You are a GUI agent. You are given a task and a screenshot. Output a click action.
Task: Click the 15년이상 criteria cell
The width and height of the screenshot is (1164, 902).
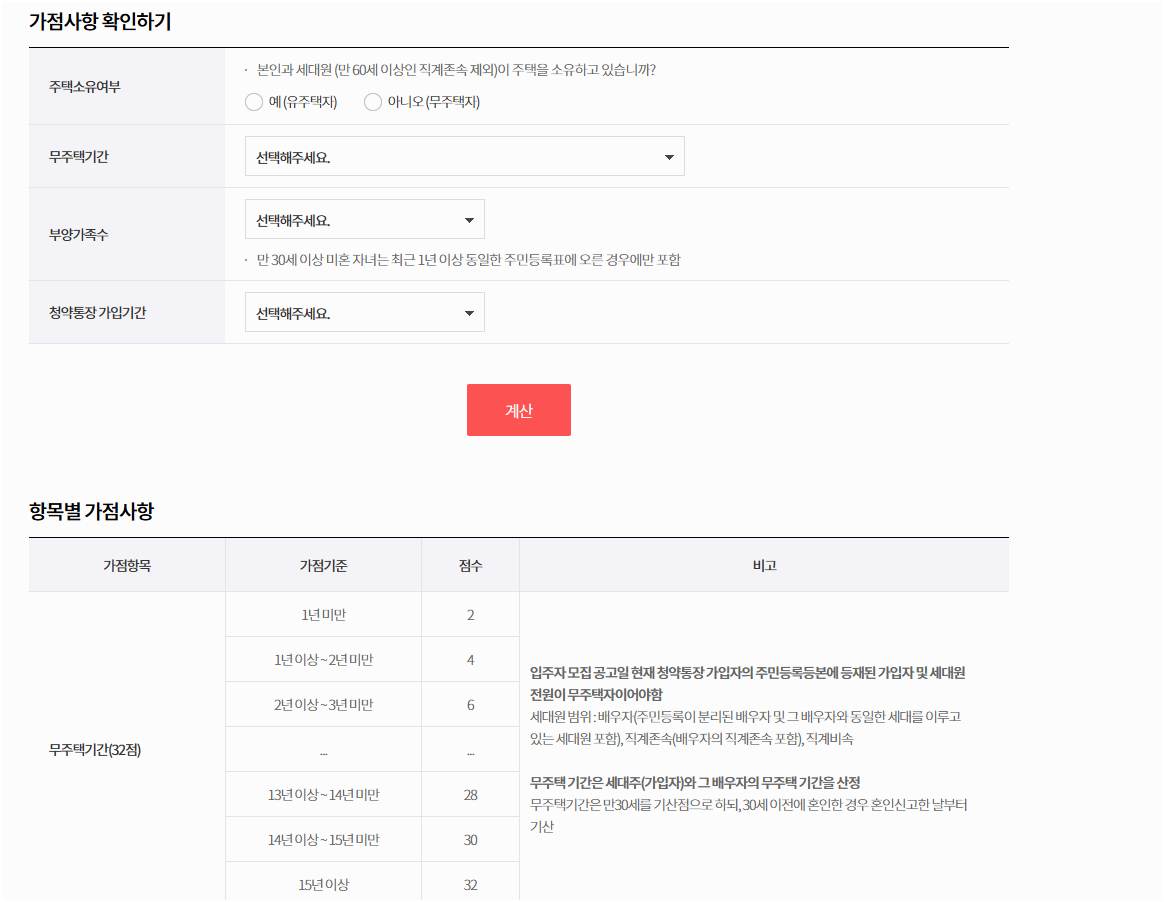pos(323,883)
